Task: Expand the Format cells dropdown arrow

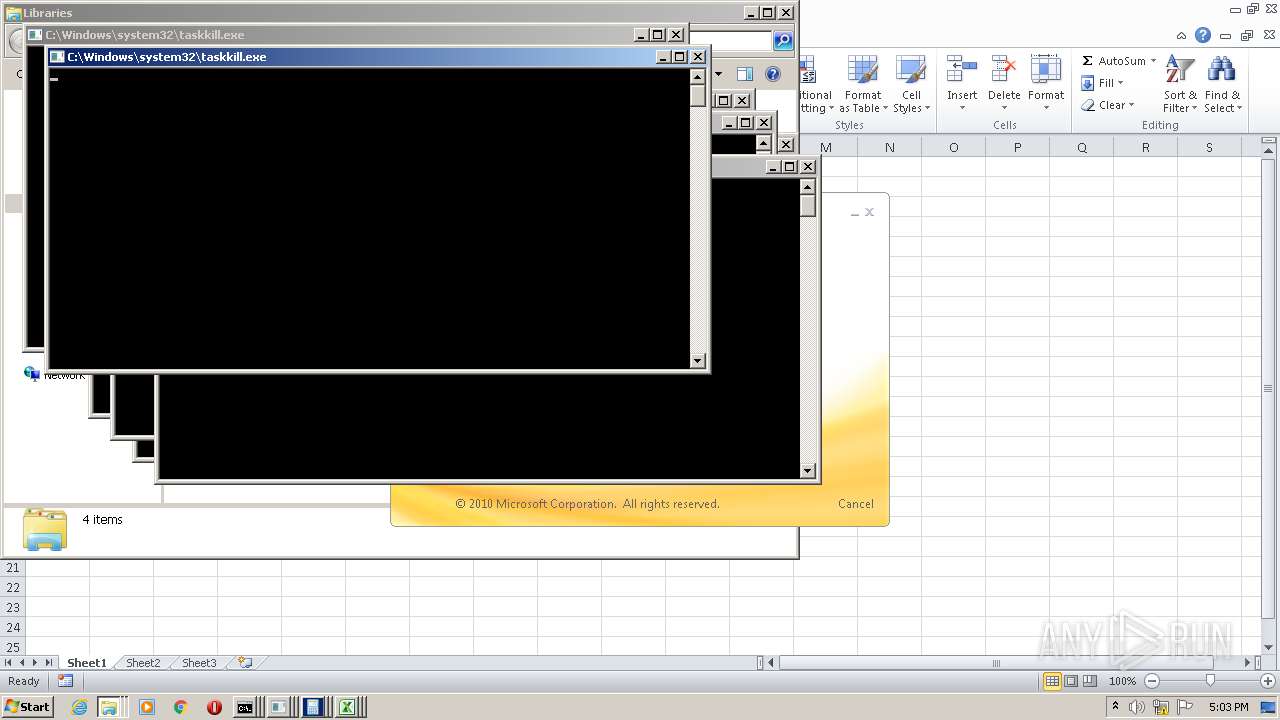Action: (x=1046, y=108)
